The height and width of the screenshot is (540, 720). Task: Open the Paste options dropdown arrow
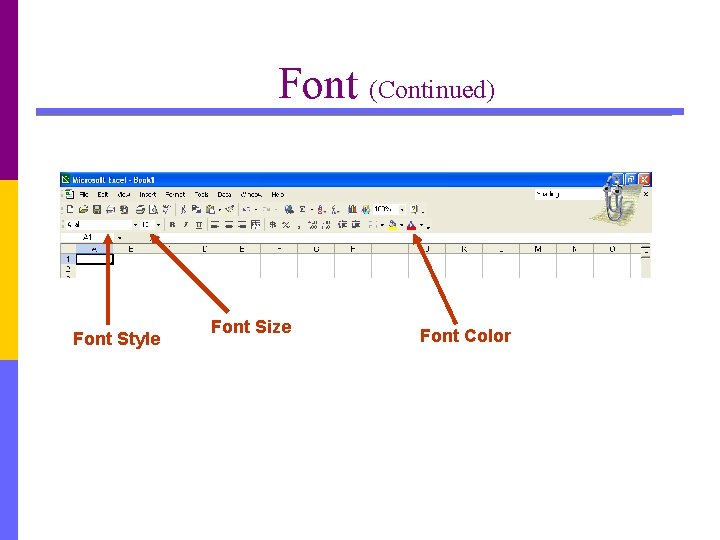[x=219, y=210]
